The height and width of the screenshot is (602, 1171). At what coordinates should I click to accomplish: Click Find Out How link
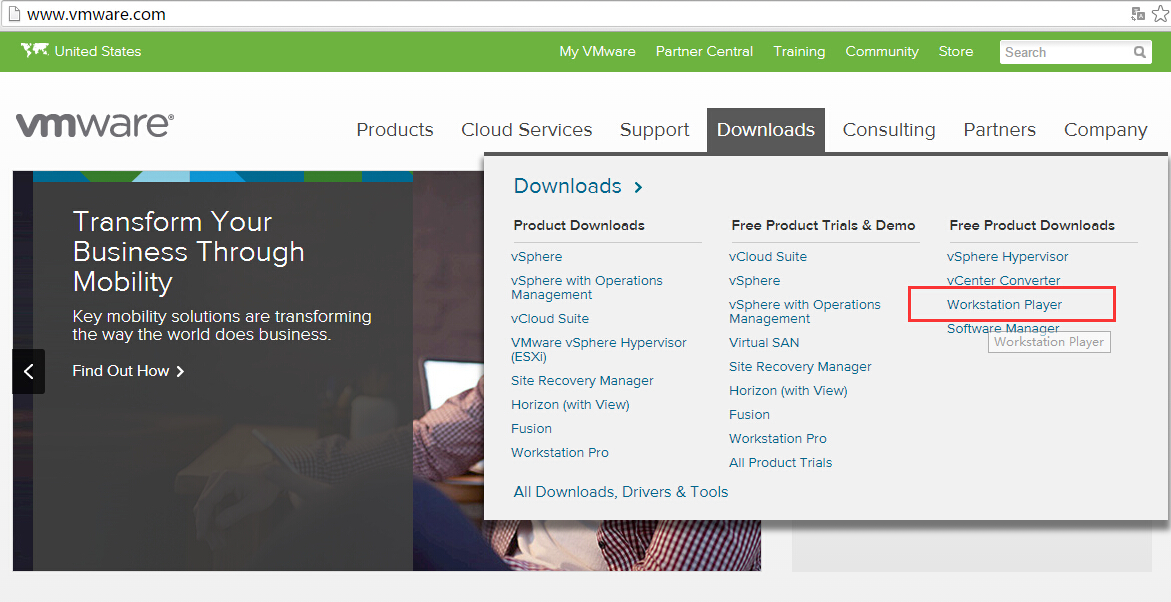click(x=128, y=370)
